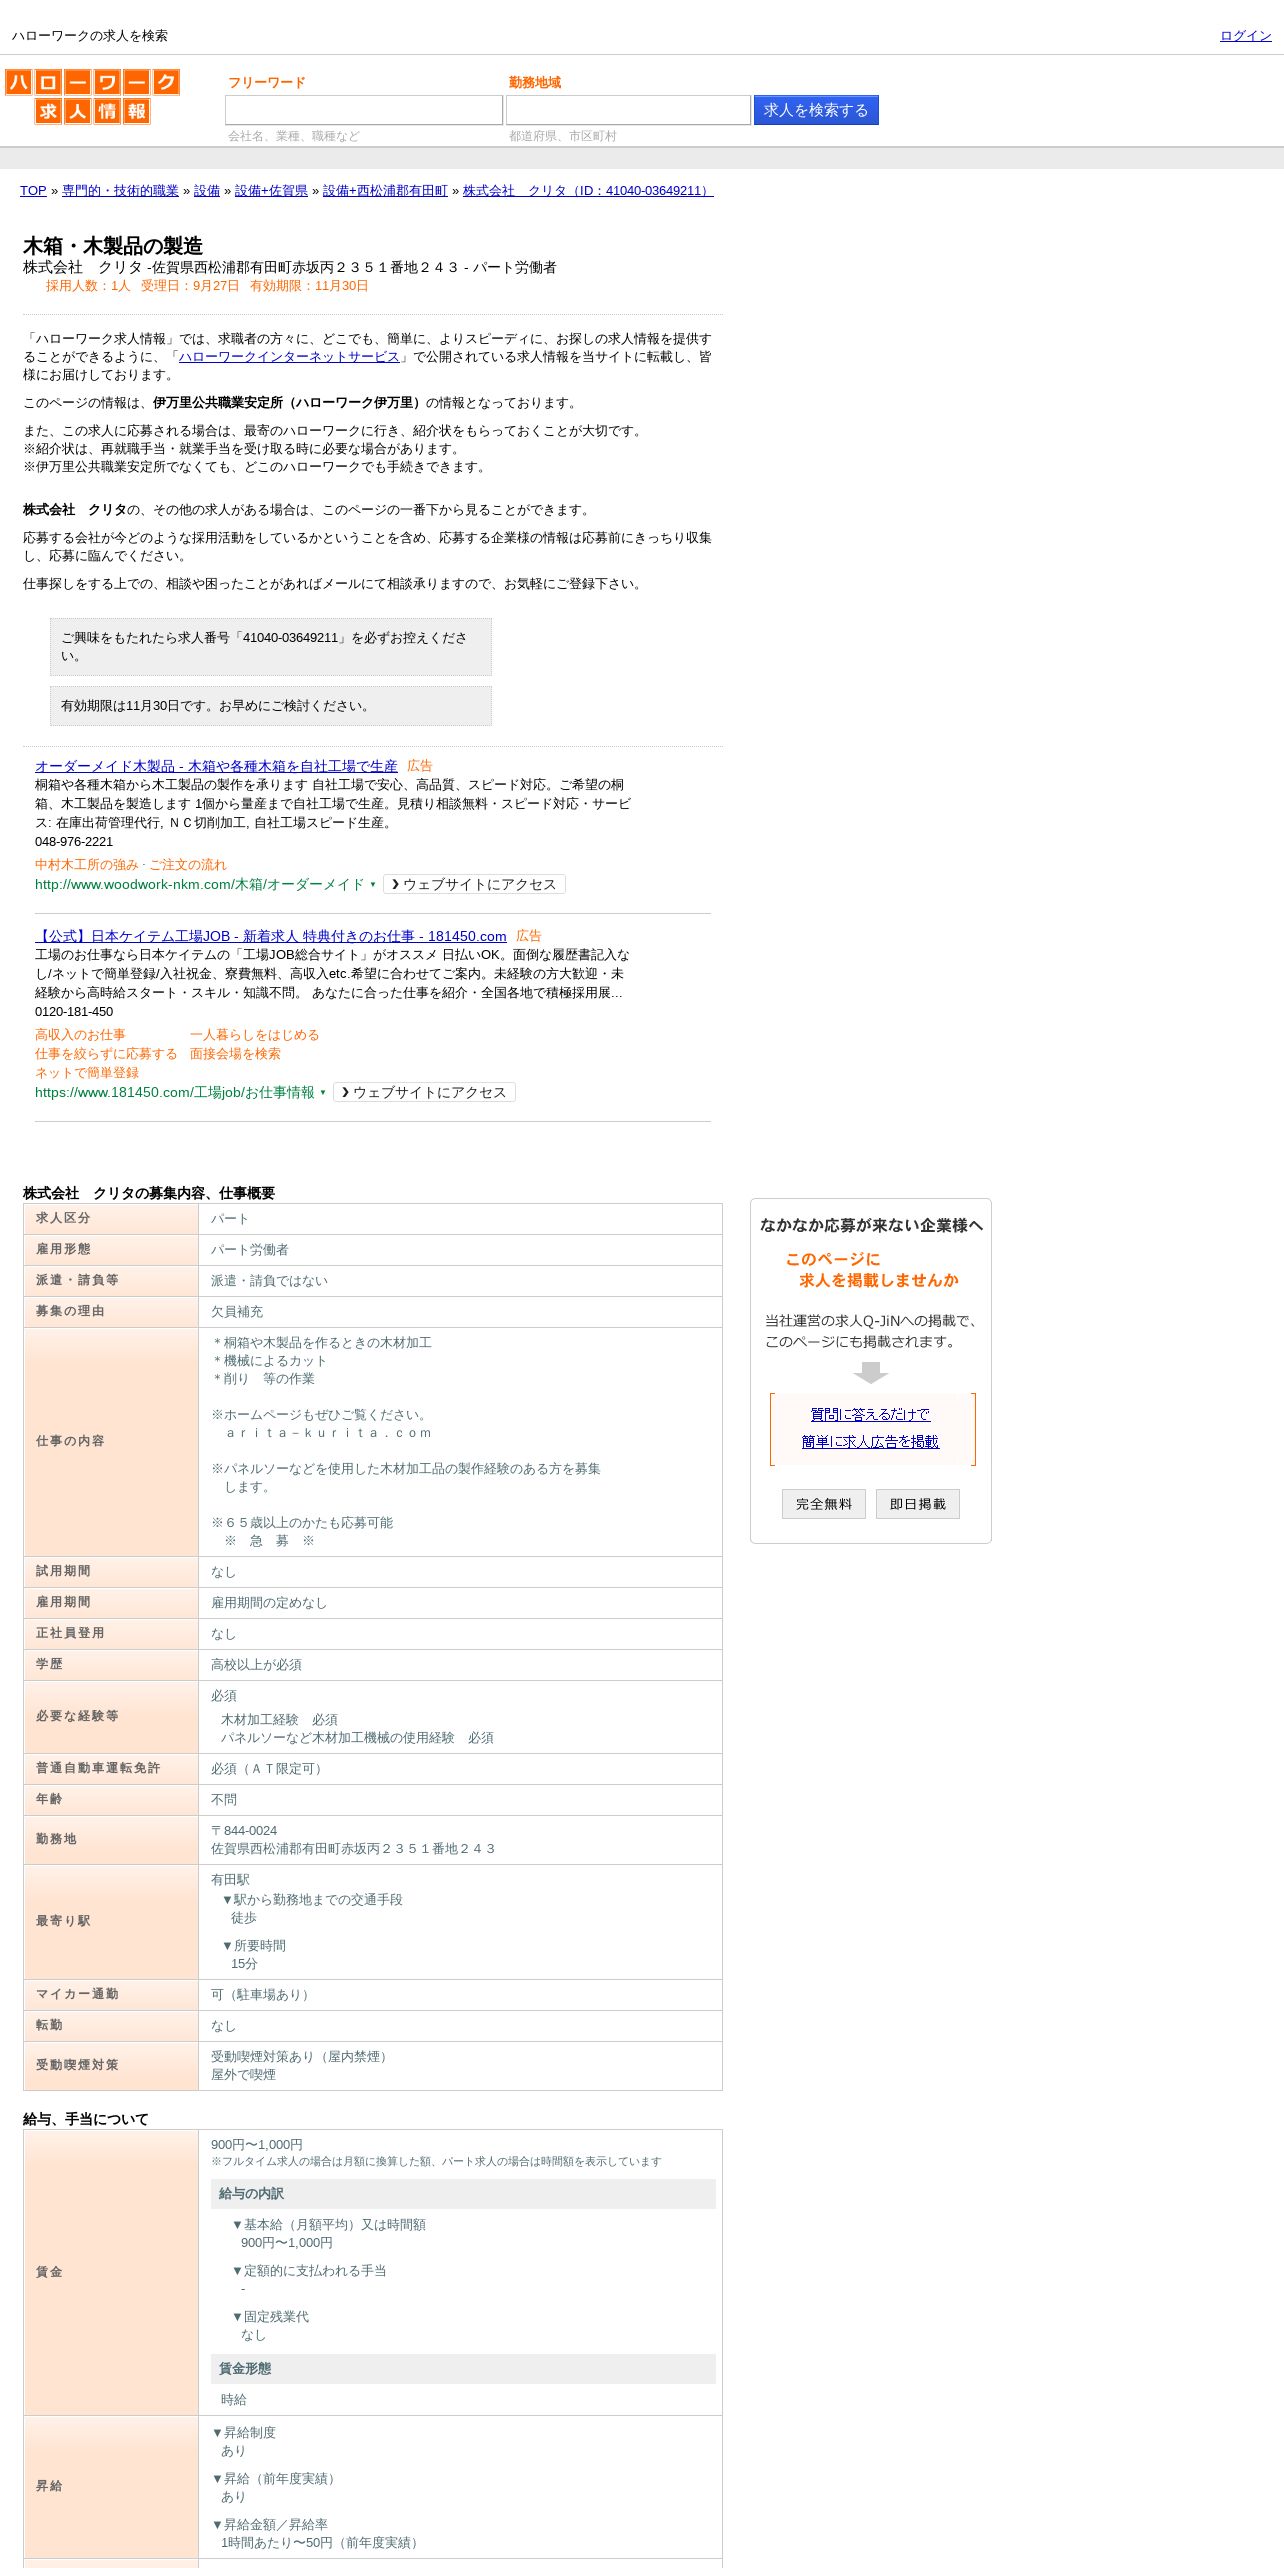Click the 賃金形態 section header
1284x2568 pixels.
(463, 2369)
